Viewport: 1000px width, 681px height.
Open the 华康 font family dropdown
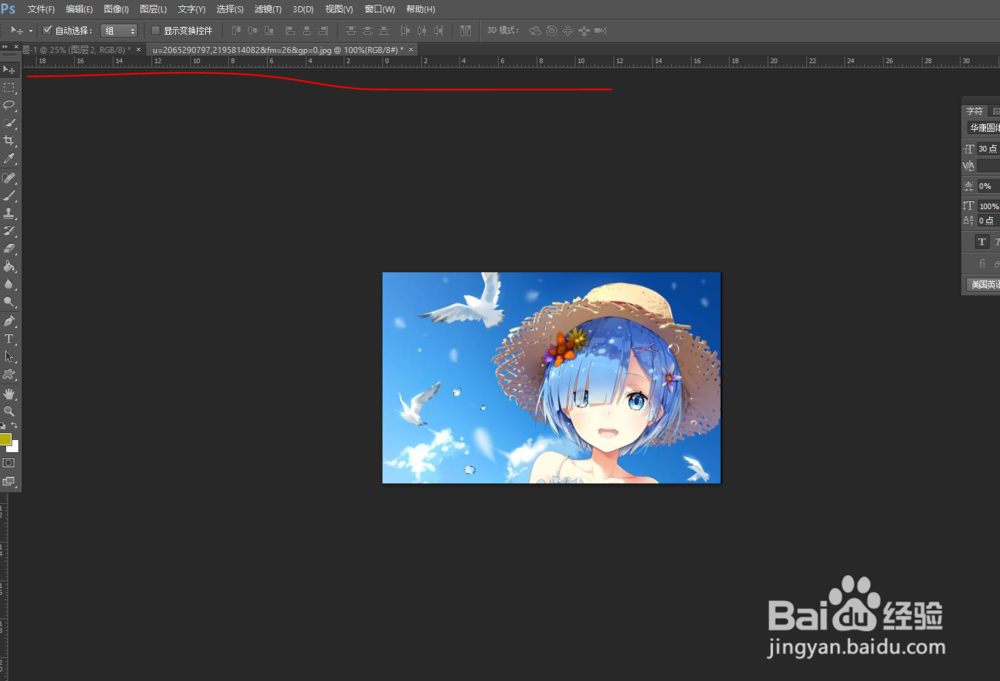(x=983, y=128)
